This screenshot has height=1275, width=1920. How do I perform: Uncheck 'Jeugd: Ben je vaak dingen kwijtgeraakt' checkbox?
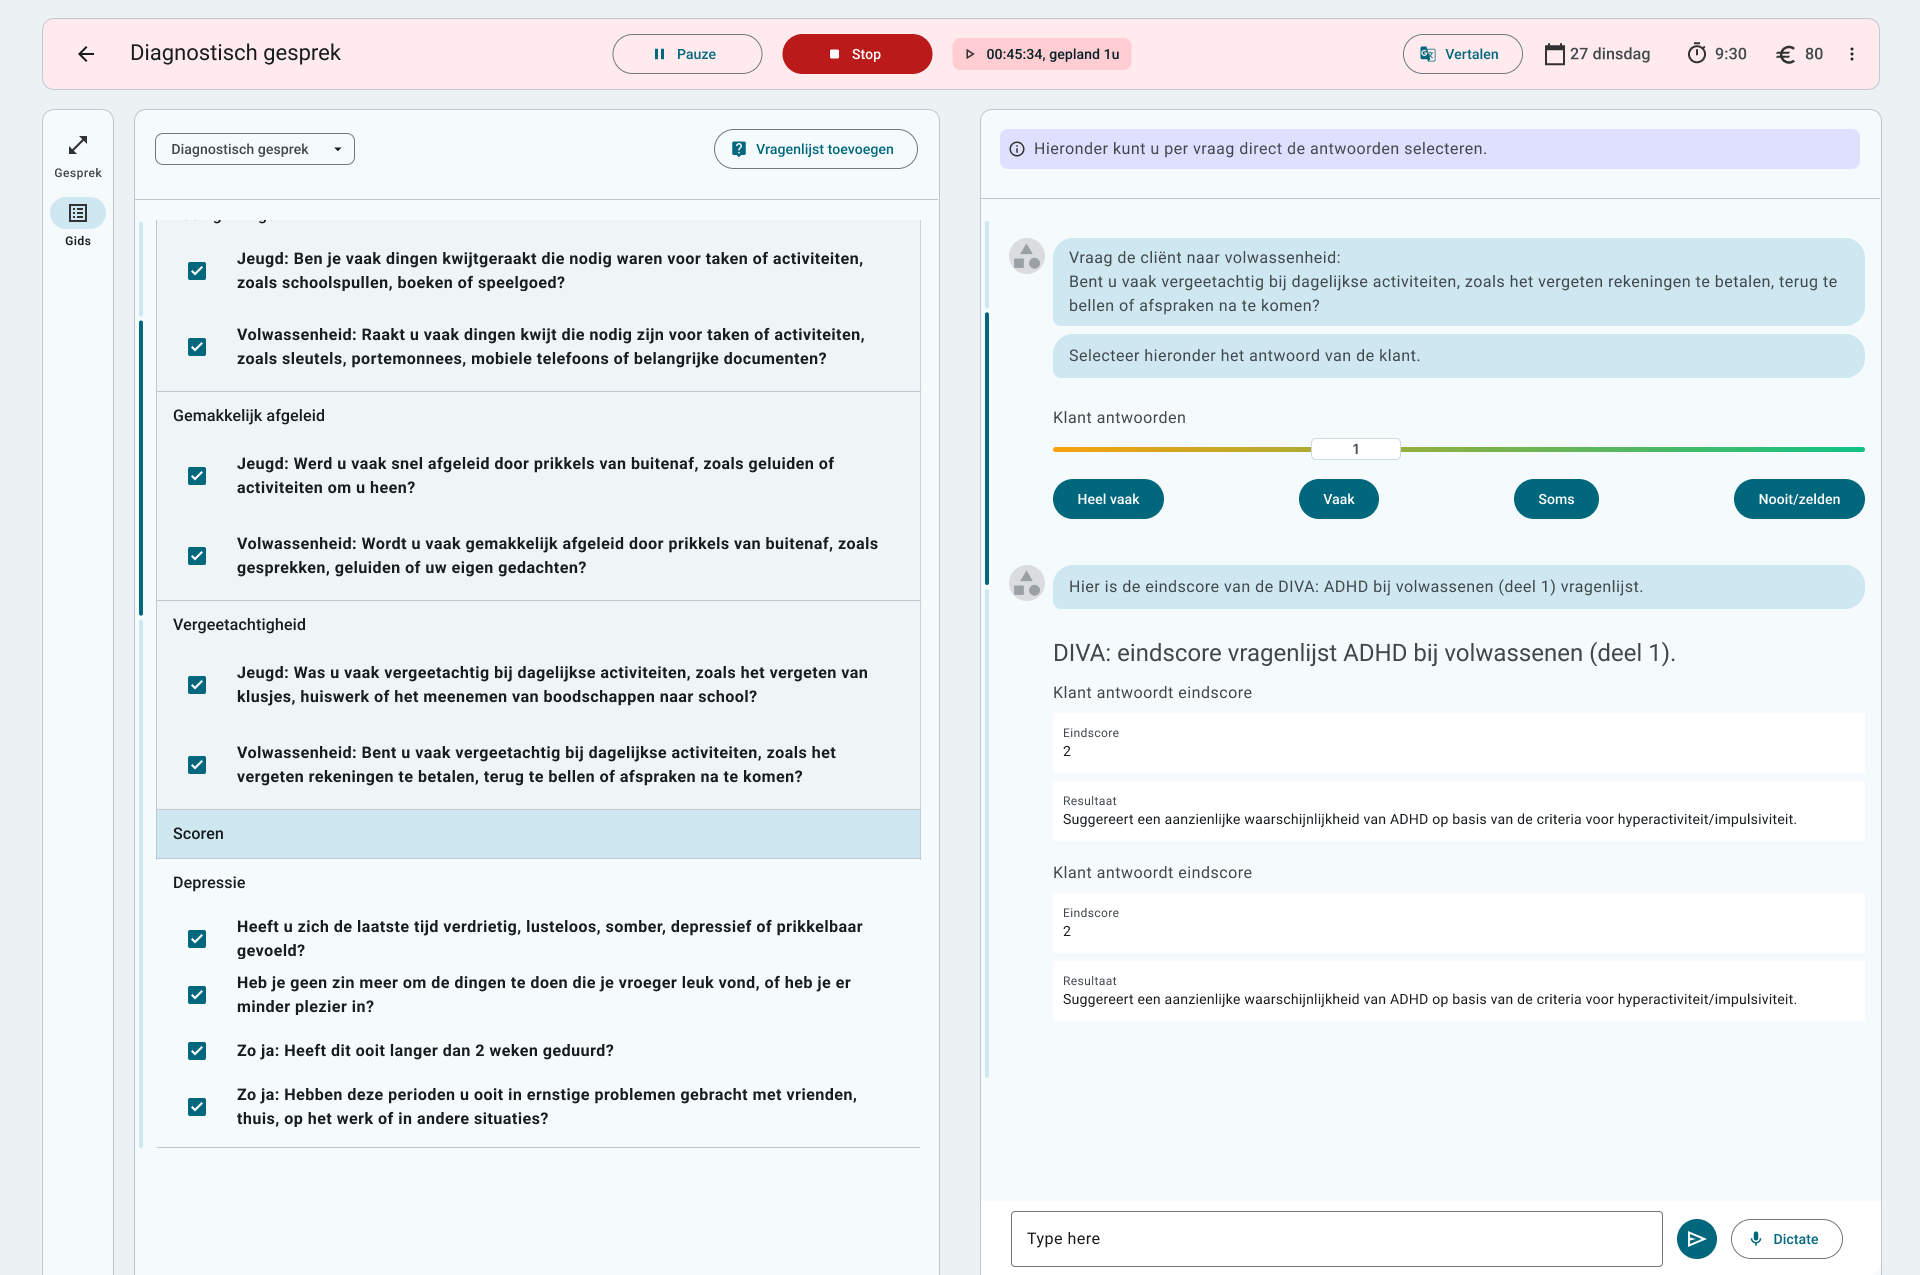(x=197, y=271)
